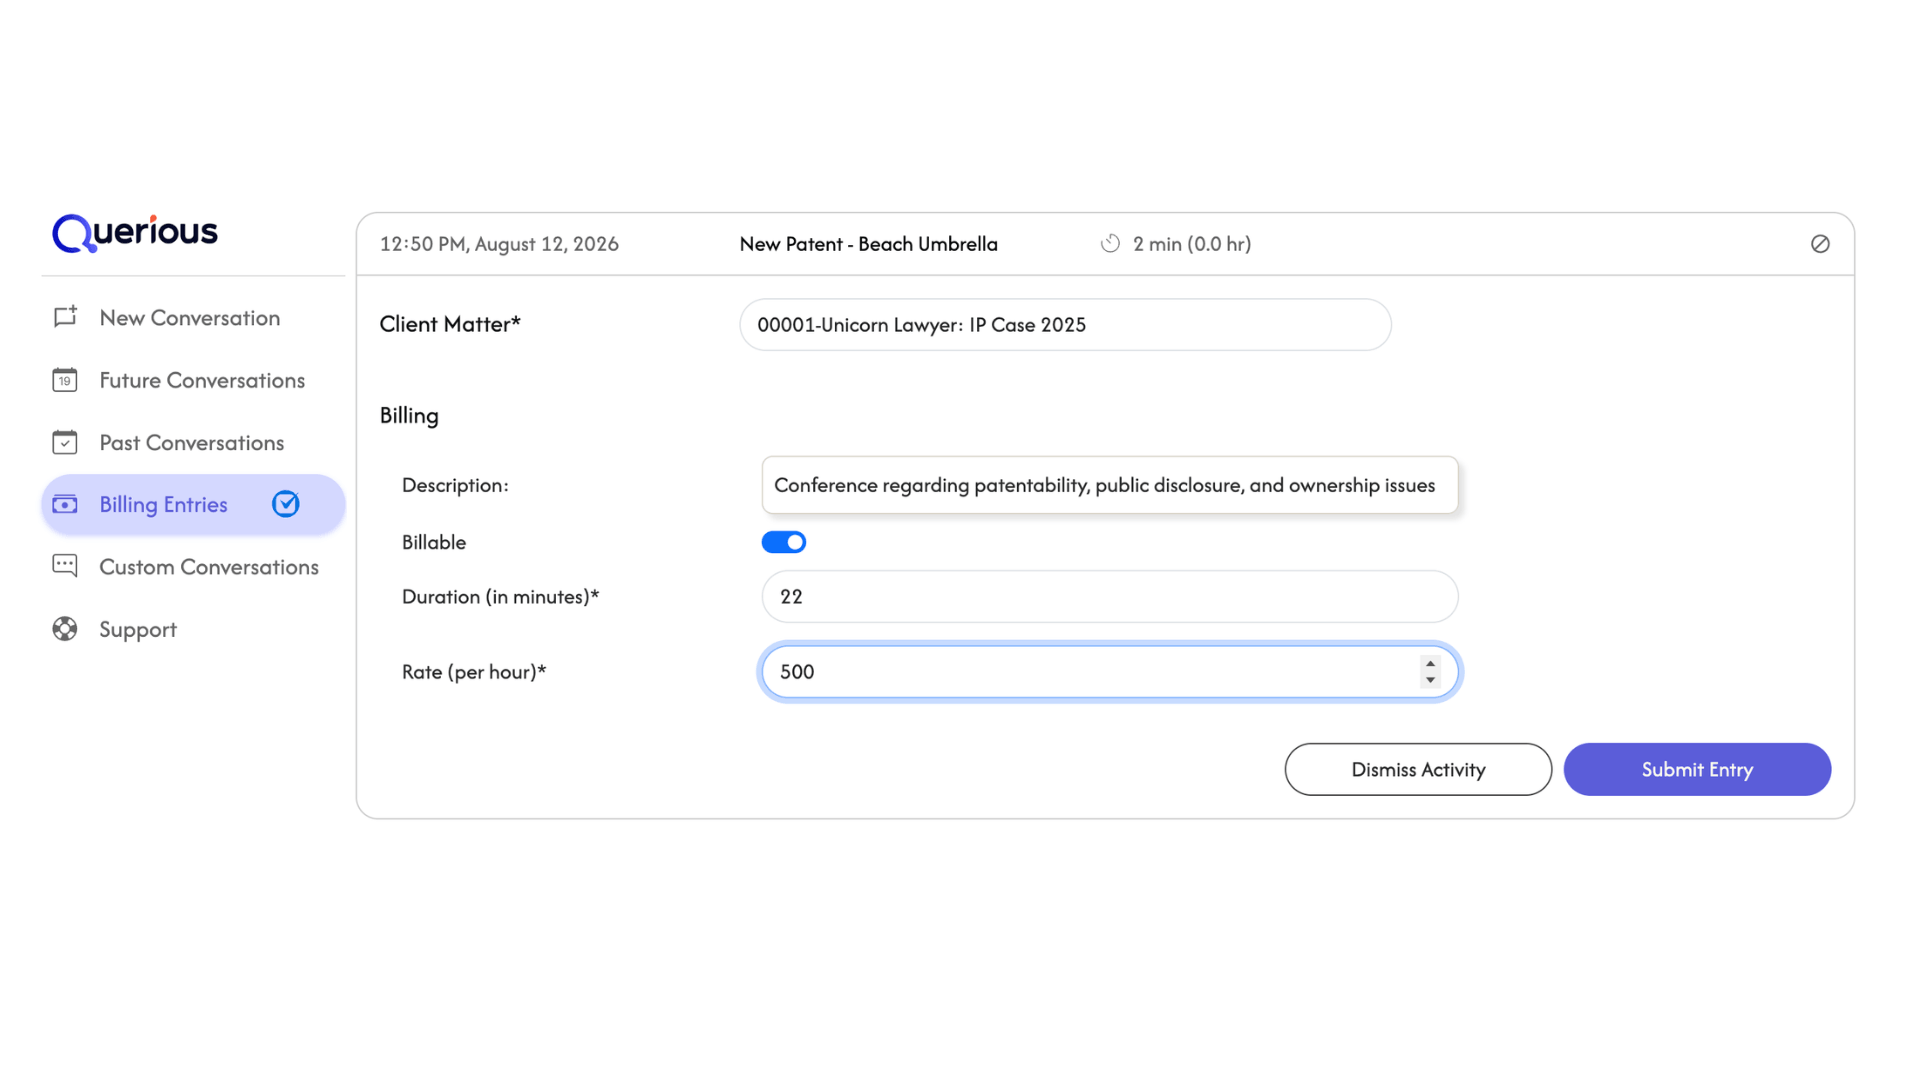The image size is (1920, 1080).
Task: Dismiss Activity using the outlined button
Action: tap(1418, 769)
